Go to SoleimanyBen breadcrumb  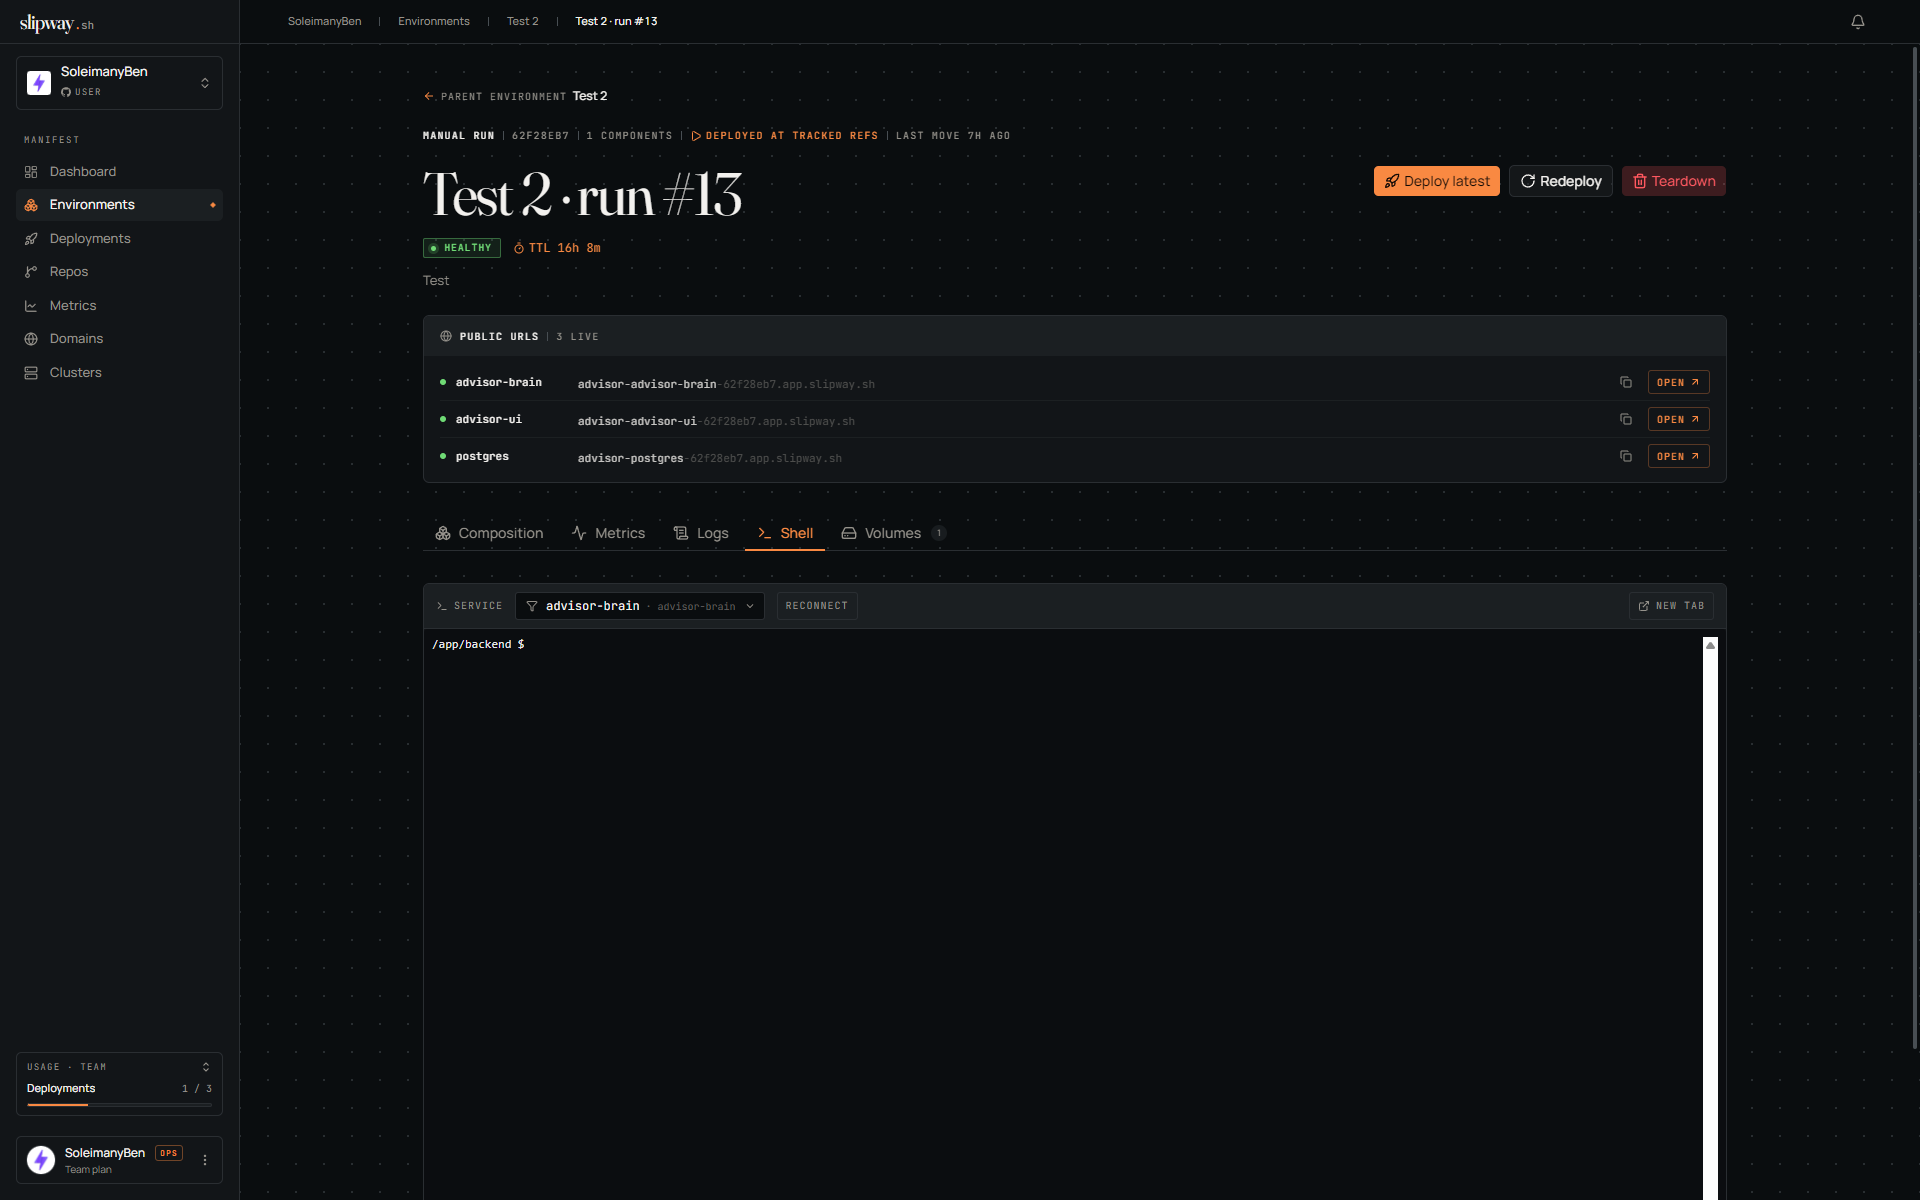tap(325, 21)
